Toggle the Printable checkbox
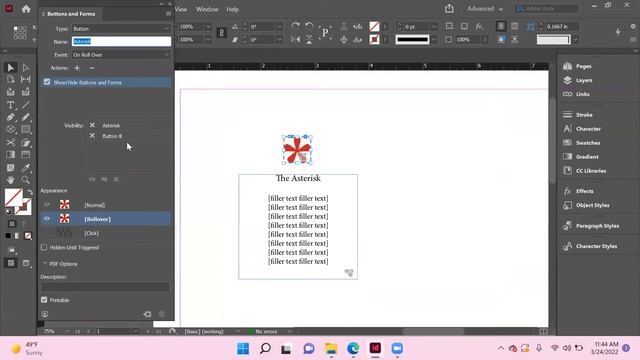640x360 pixels. 44,300
